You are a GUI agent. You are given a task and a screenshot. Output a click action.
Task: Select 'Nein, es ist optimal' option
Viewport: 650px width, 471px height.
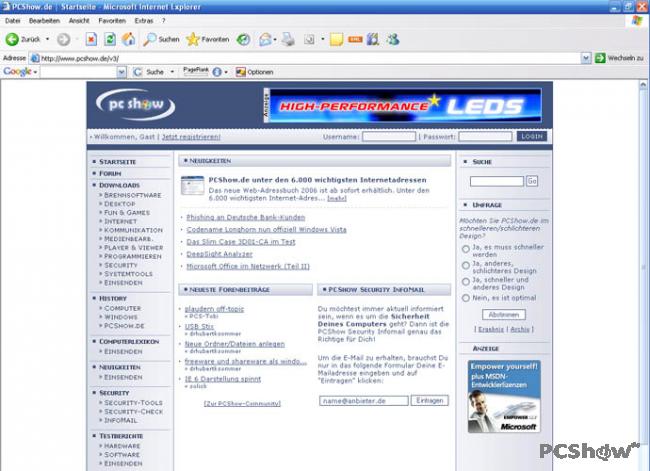pos(466,298)
